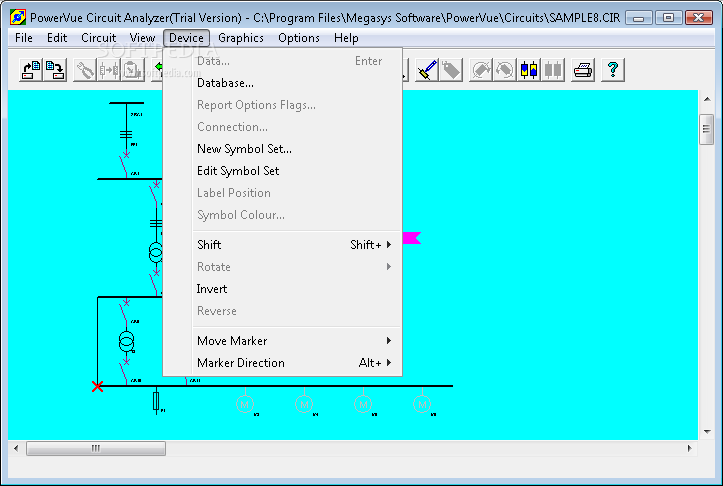Click the first greyed-out rotate device icon
Image resolution: width=723 pixels, height=486 pixels.
coord(481,70)
